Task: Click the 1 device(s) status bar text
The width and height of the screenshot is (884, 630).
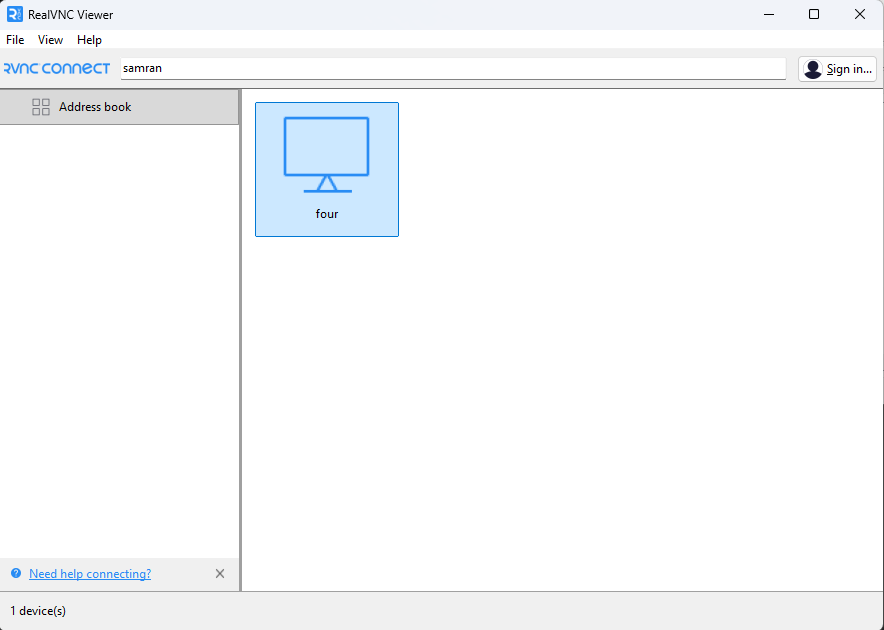Action: click(x=37, y=610)
